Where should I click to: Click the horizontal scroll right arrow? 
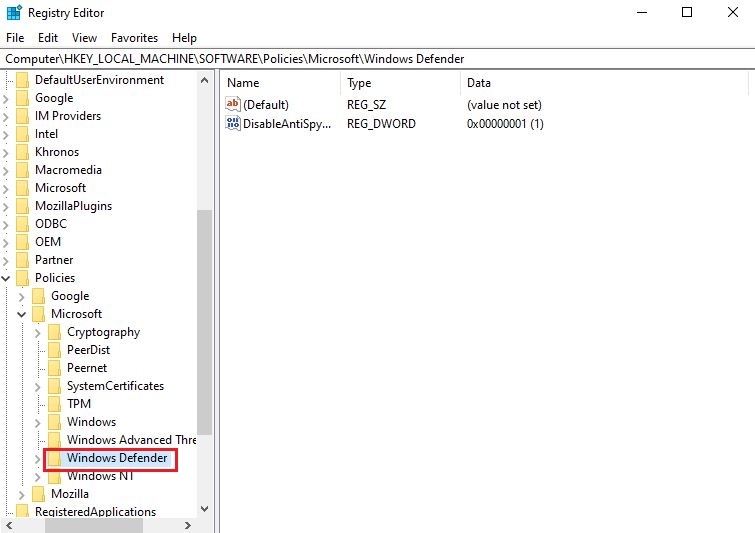click(x=188, y=525)
